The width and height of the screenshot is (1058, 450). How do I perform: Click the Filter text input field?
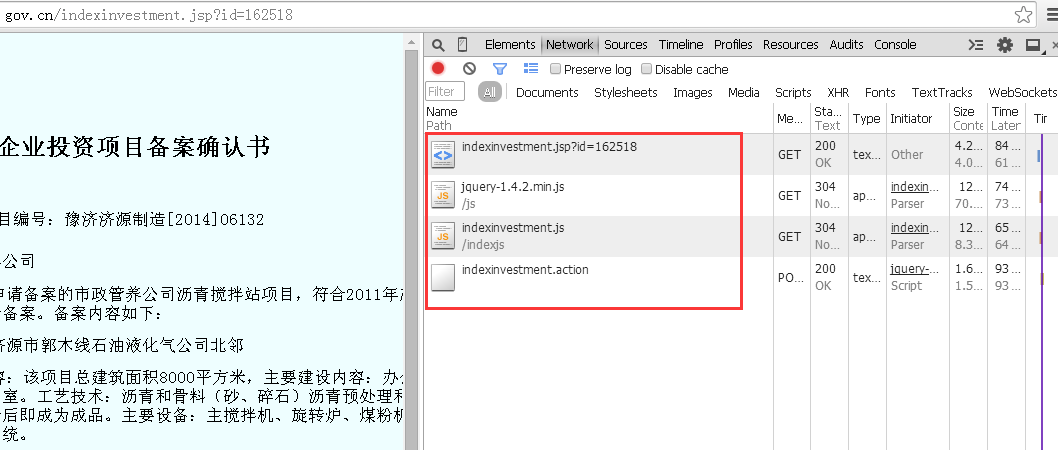[445, 92]
